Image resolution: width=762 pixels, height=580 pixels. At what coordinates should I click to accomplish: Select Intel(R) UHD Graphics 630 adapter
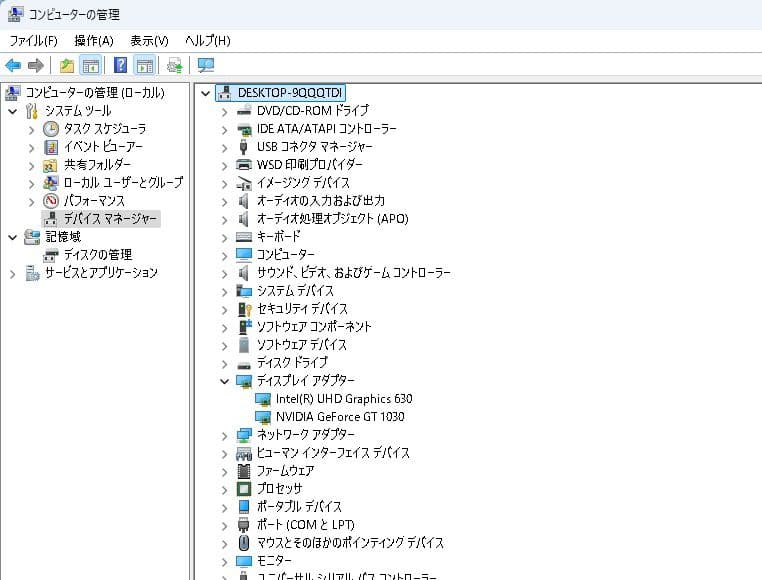point(344,399)
